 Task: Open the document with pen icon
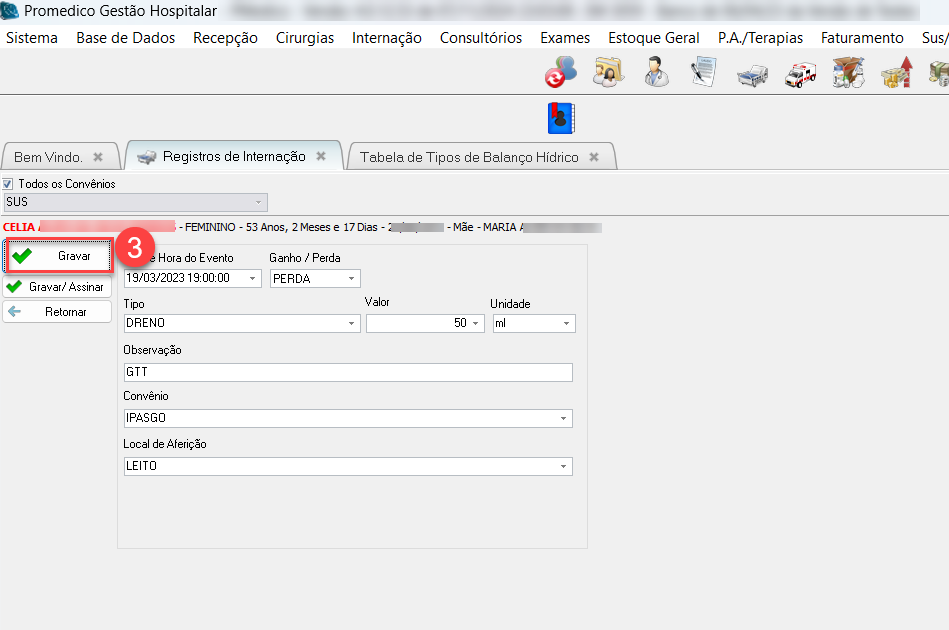(x=704, y=72)
